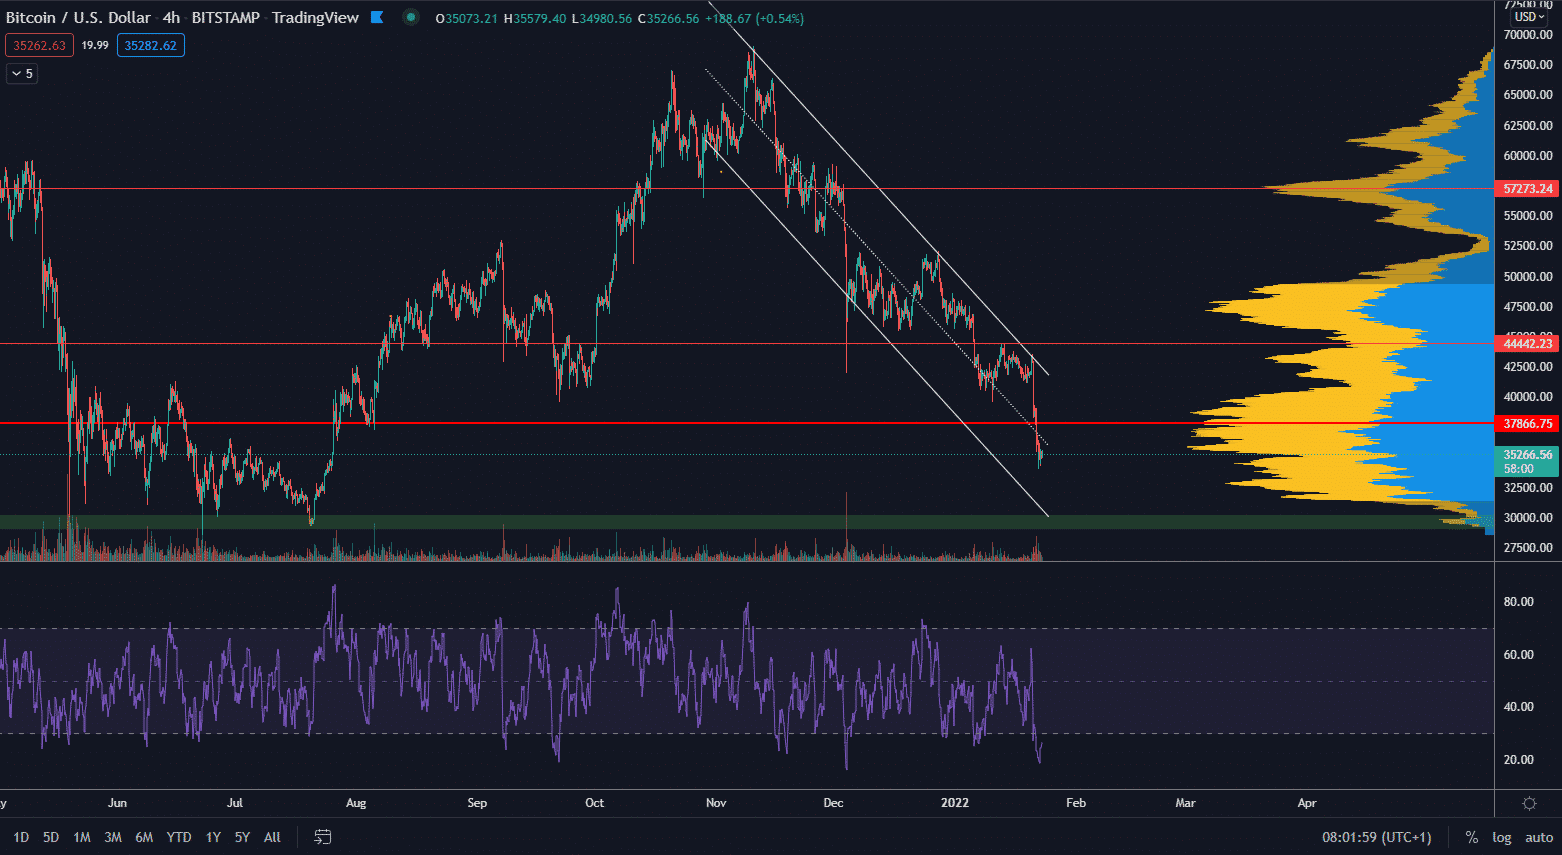Open chart settings gear icon

[1528, 803]
